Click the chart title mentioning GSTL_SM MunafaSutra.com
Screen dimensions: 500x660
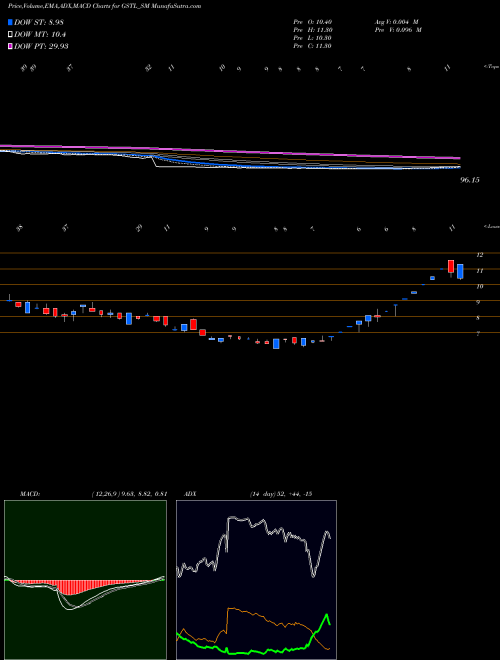pos(104,6)
